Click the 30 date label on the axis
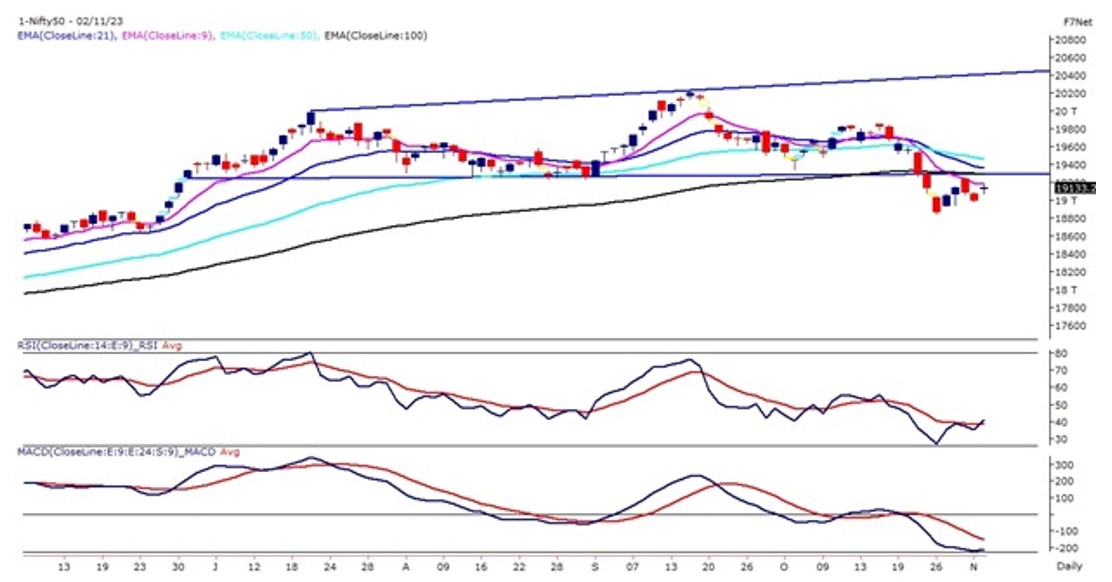The image size is (1112, 582). click(178, 566)
